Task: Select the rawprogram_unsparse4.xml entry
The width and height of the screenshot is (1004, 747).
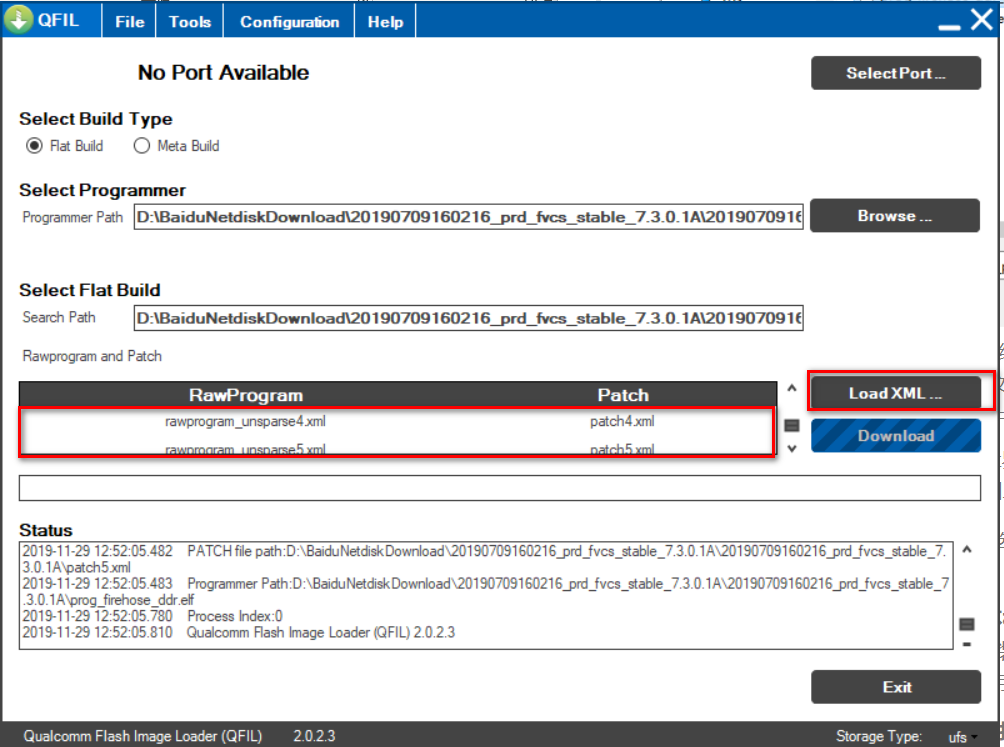Action: coord(245,421)
